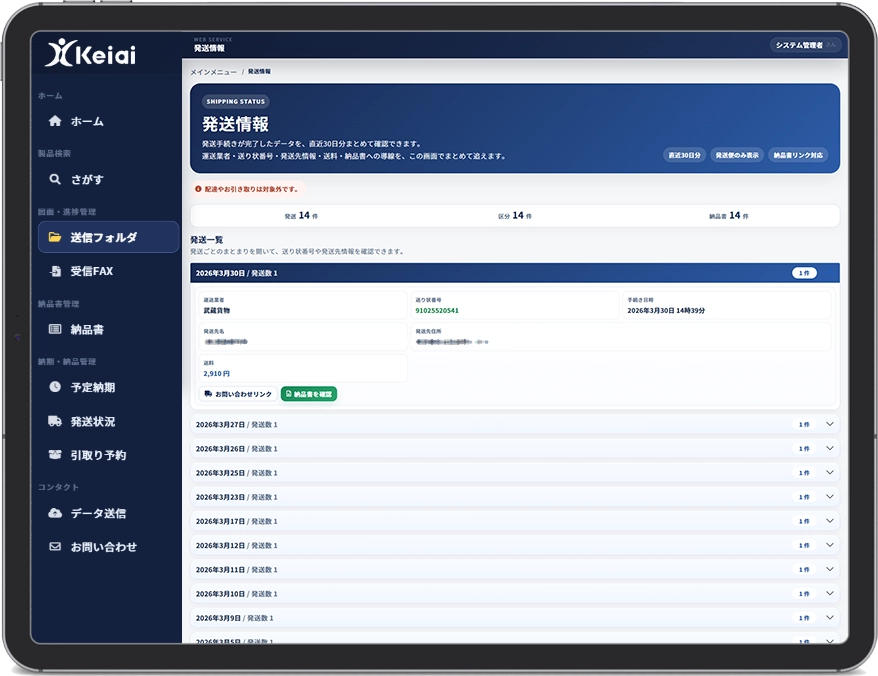Open 納品書 menu item

tap(109, 329)
